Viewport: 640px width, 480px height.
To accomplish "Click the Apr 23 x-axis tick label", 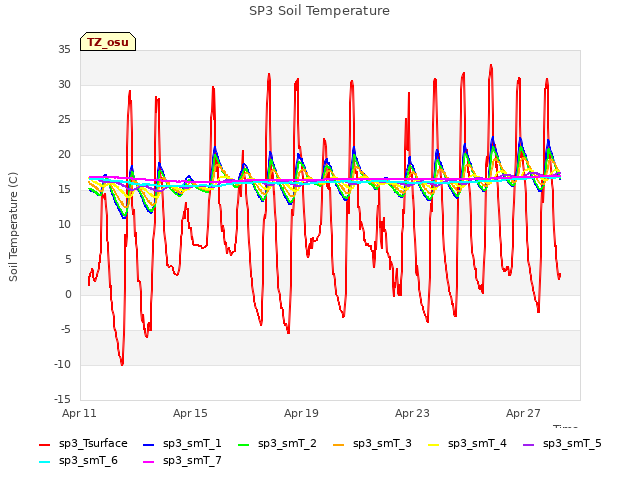I will click(x=412, y=413).
